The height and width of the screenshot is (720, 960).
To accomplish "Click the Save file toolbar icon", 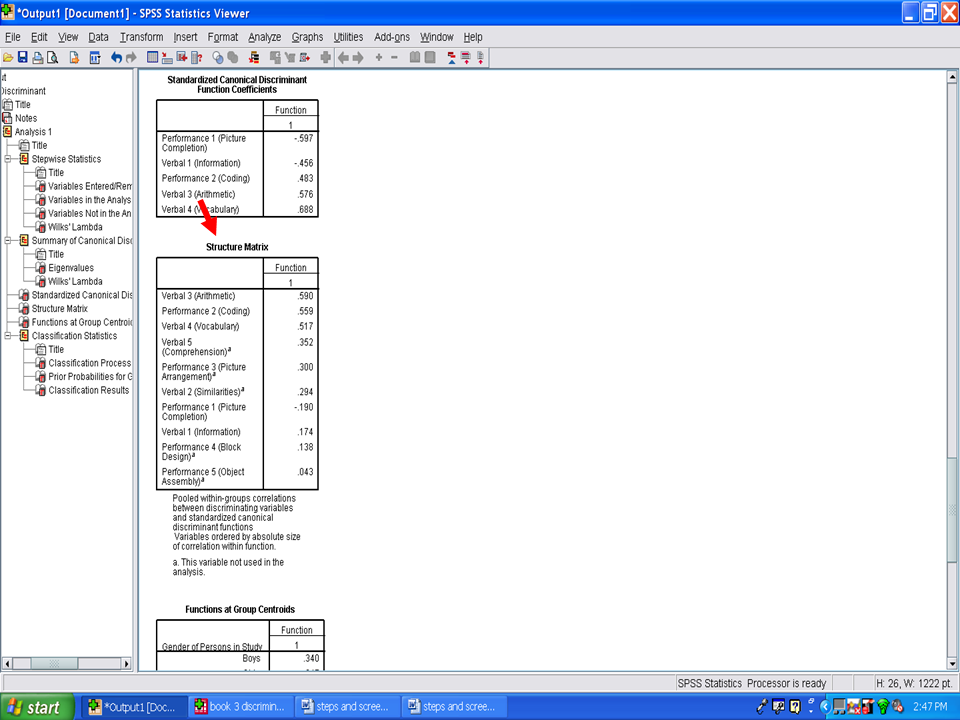I will click(22, 58).
